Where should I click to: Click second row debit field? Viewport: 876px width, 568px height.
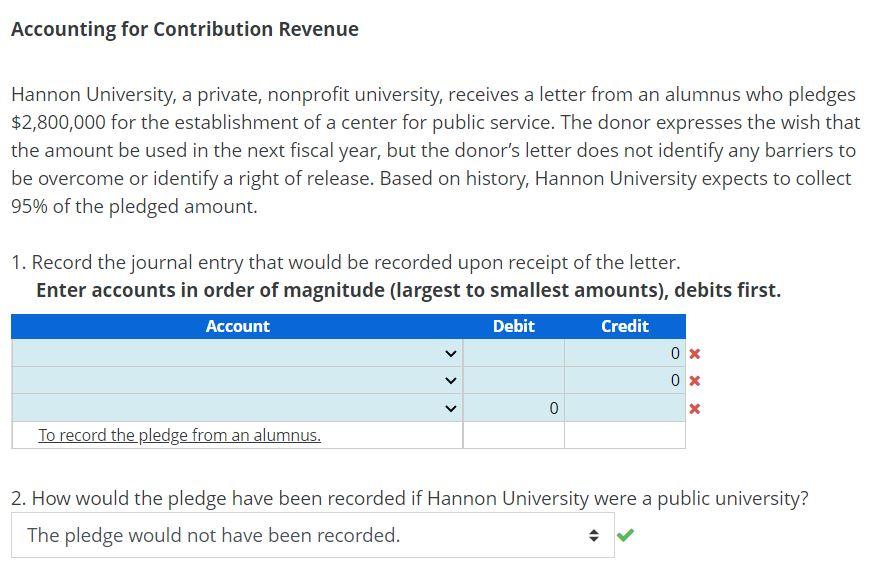pyautogui.click(x=513, y=380)
